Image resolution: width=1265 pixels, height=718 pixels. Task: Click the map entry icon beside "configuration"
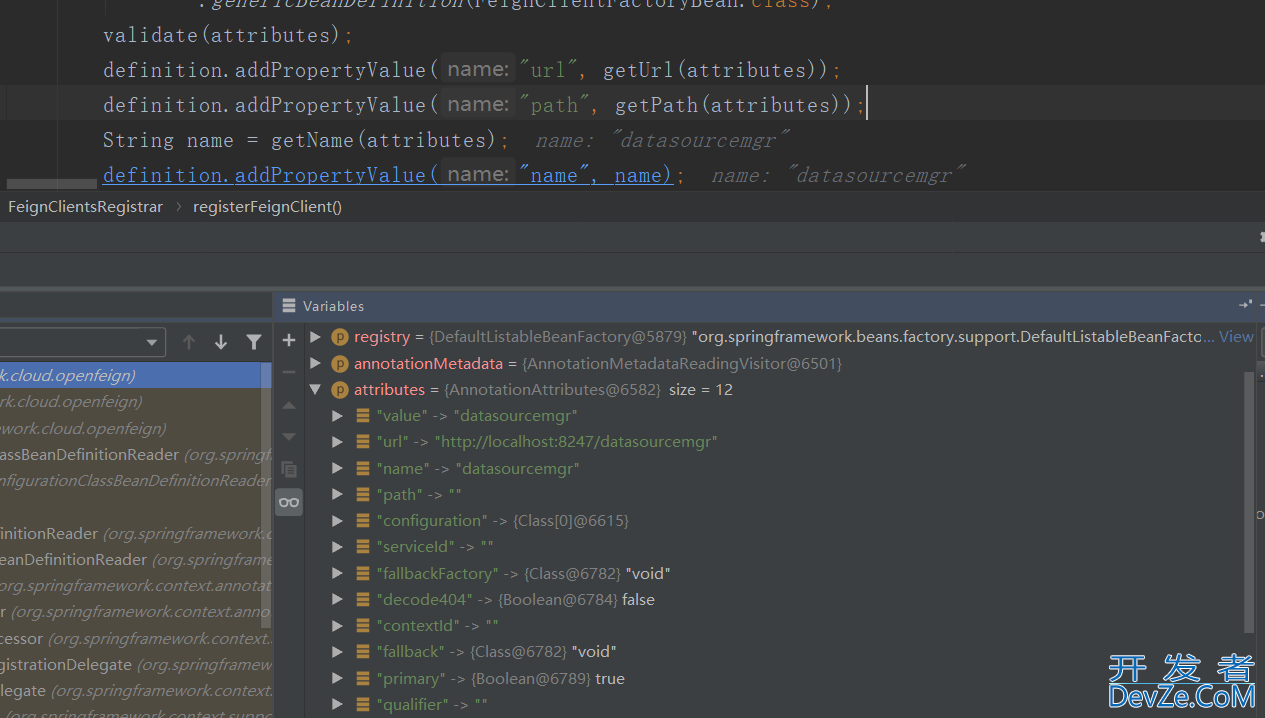[x=363, y=521]
